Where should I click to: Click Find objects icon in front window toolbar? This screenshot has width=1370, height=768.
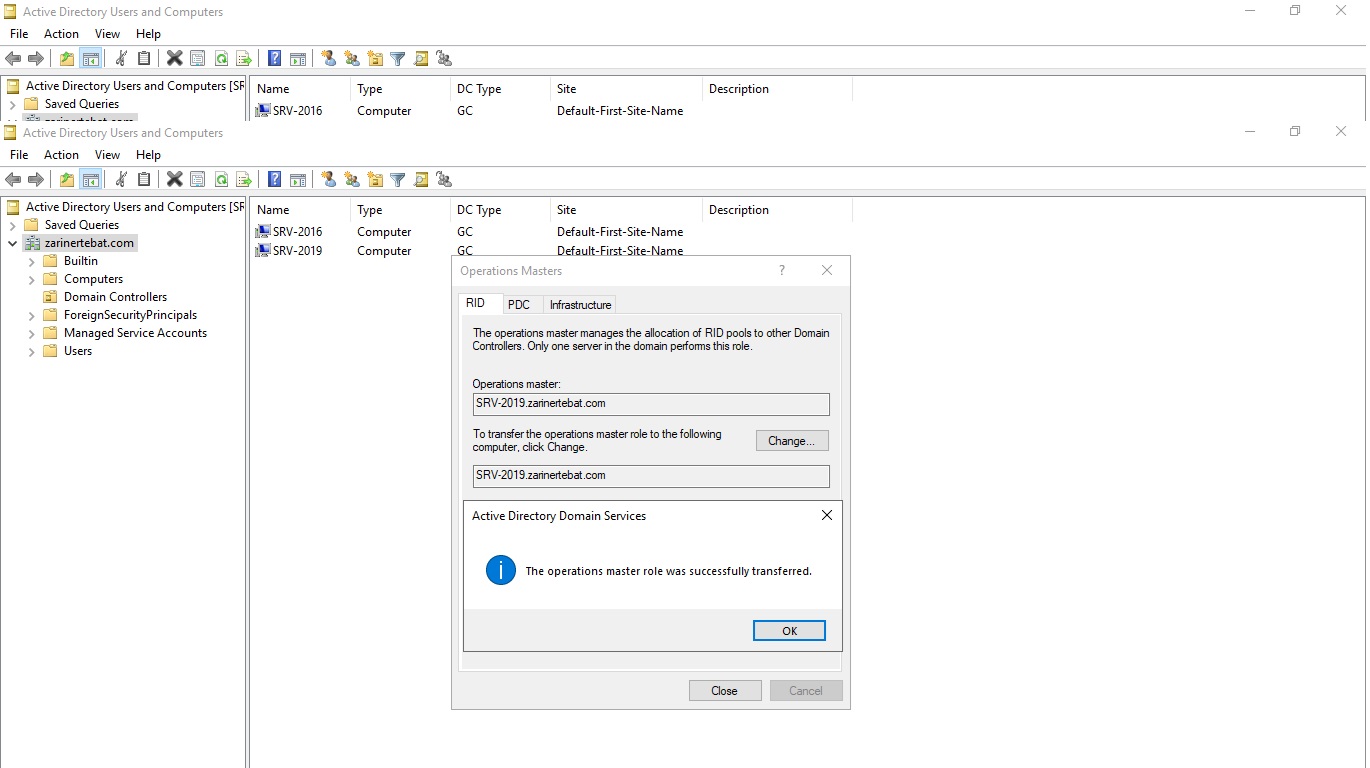click(x=421, y=180)
